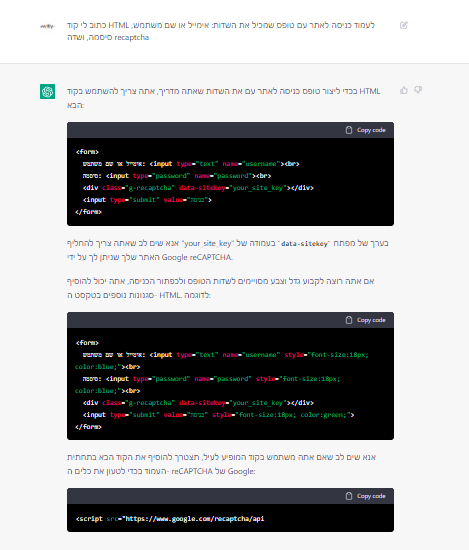Click the user's Hebrew prompt text
The width and height of the screenshot is (469, 550).
tap(221, 31)
